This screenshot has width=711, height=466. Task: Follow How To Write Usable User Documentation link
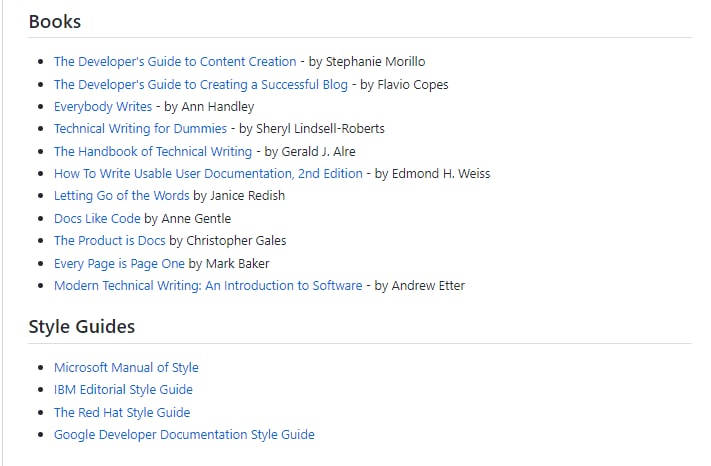(208, 174)
